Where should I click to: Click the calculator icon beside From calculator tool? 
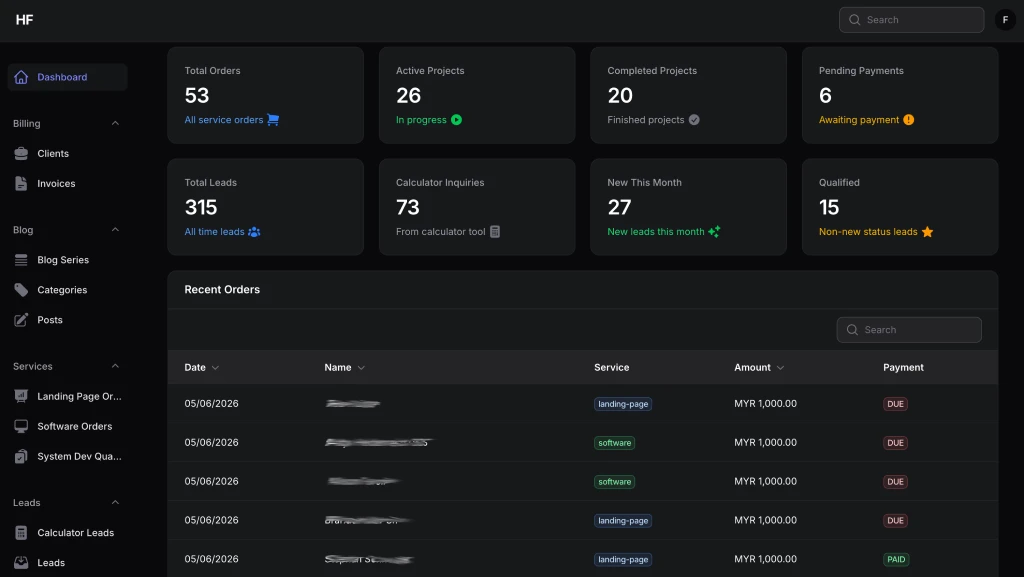pos(495,232)
